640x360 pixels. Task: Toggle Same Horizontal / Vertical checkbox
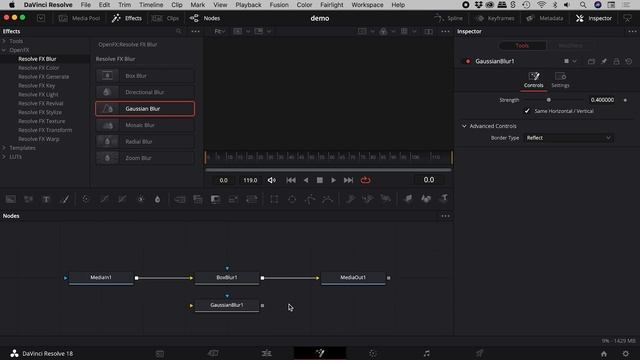pos(527,111)
